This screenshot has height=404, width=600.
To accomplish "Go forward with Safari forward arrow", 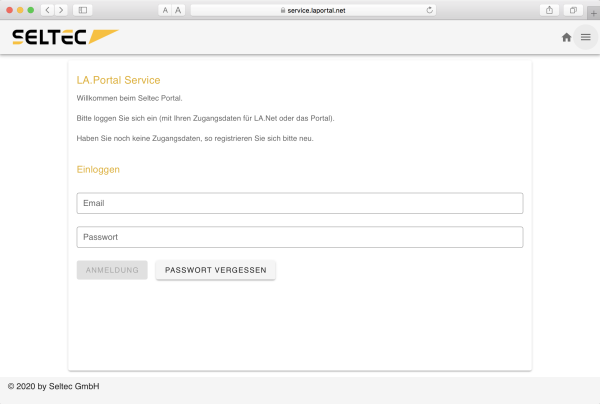I will (x=61, y=10).
